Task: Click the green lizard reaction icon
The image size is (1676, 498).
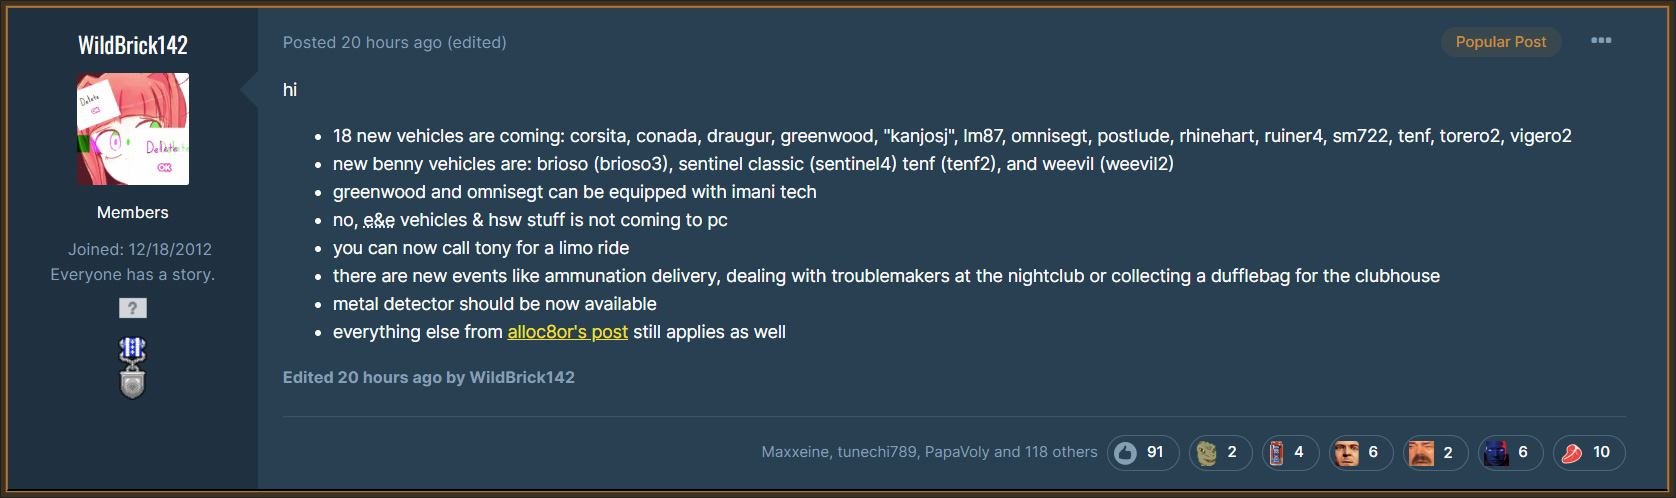Action: click(x=1207, y=453)
